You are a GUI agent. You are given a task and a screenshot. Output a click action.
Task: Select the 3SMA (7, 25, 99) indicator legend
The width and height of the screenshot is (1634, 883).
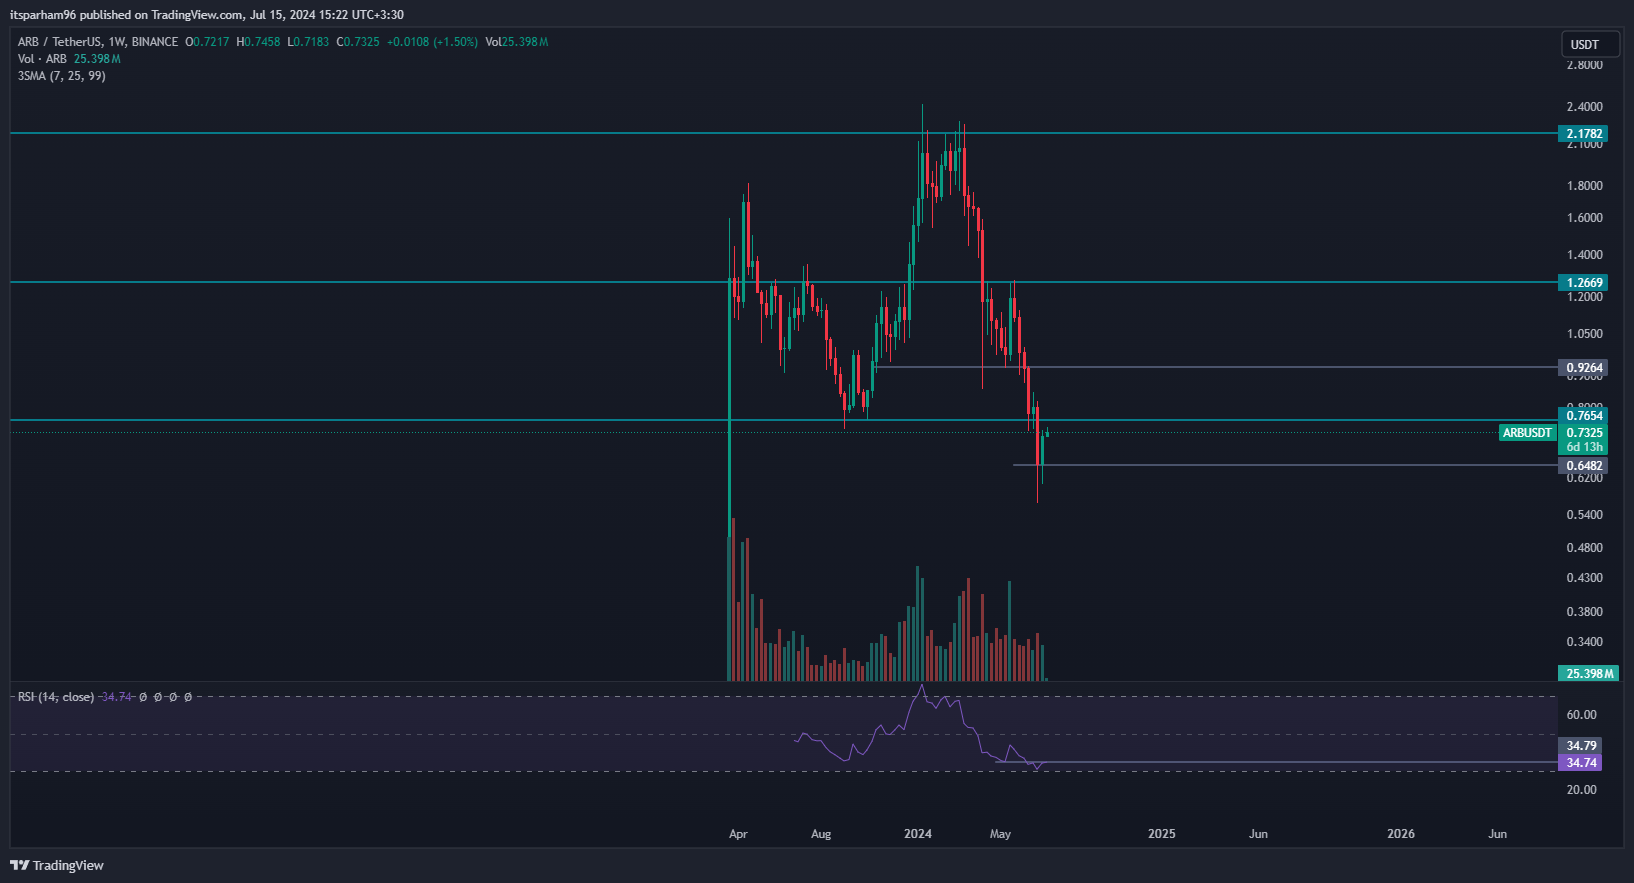(61, 76)
